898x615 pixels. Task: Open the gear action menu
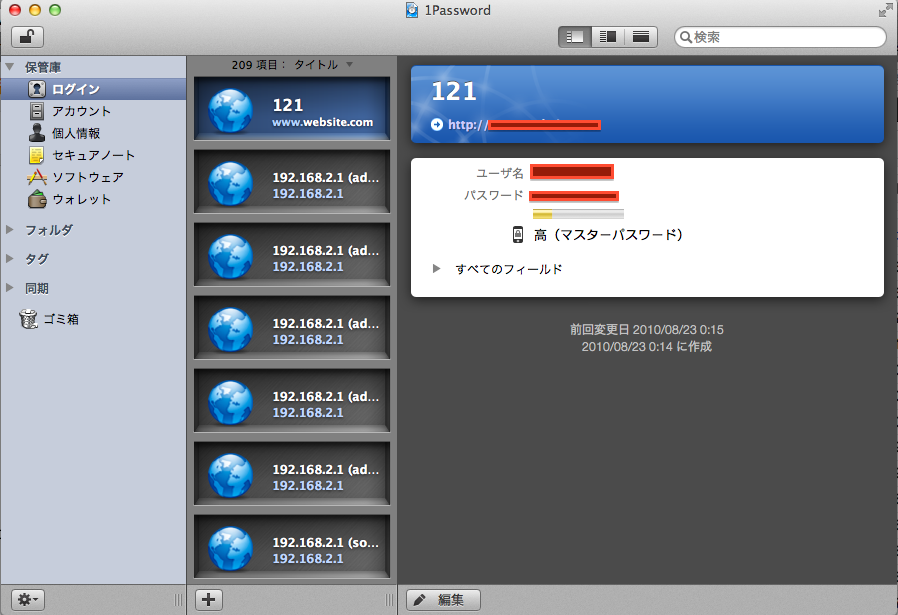point(27,600)
